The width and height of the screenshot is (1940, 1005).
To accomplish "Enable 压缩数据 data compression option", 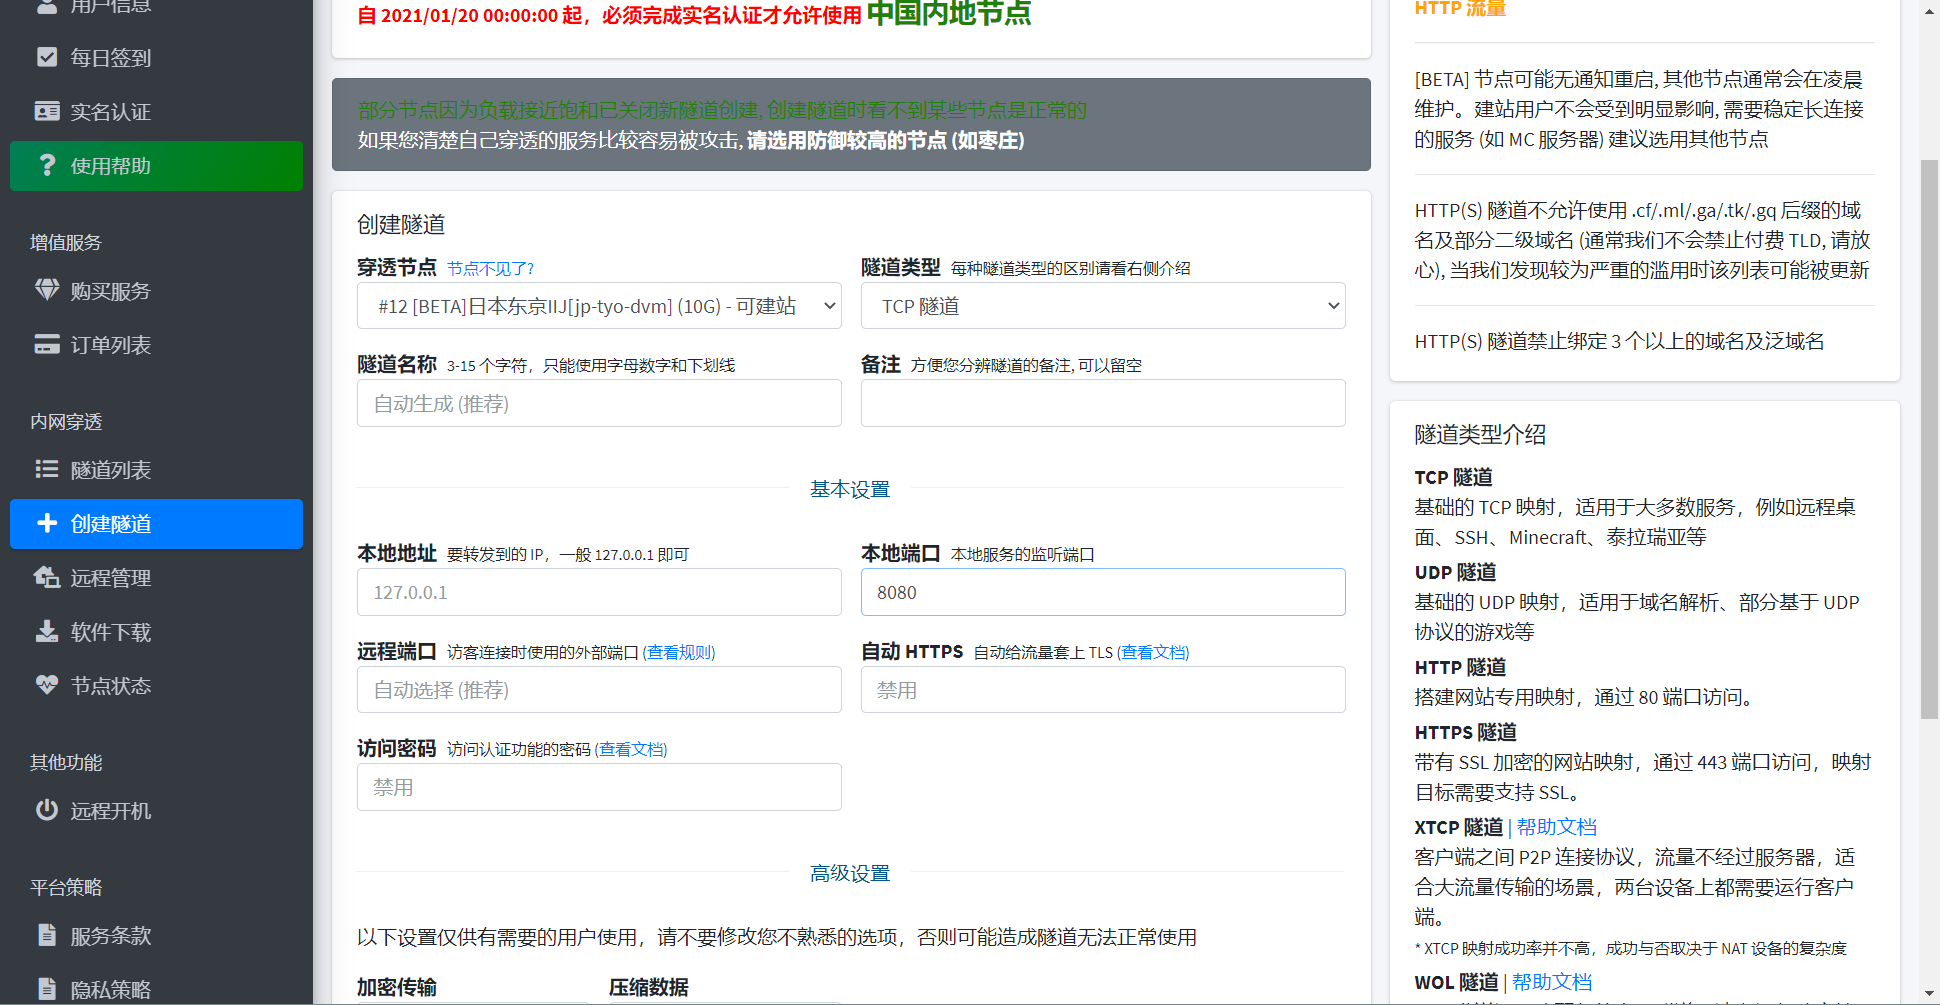I will tap(648, 987).
